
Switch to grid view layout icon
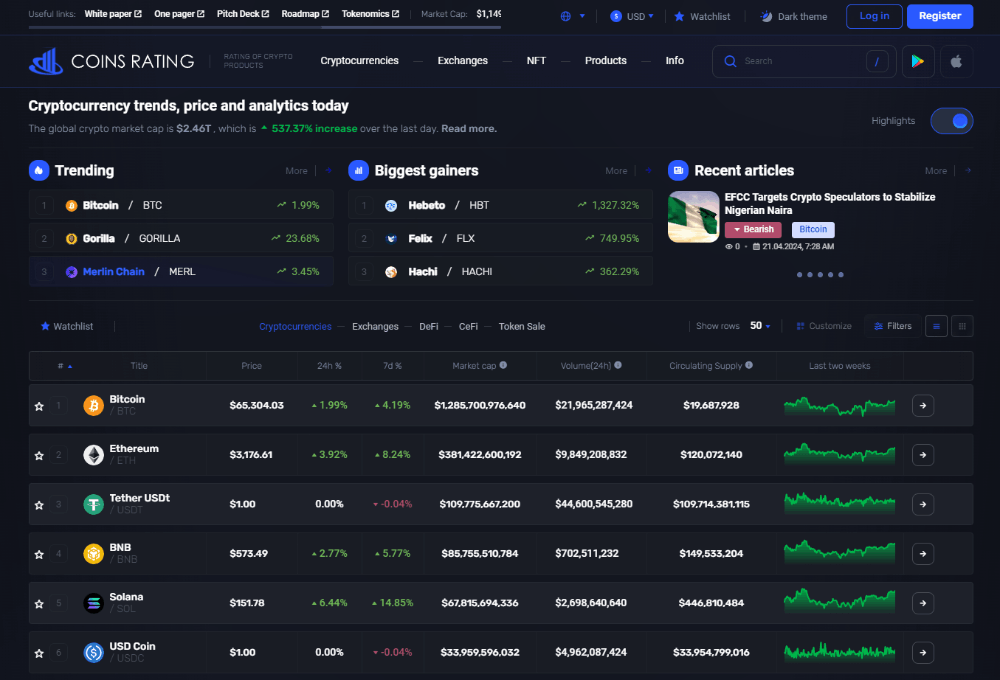pyautogui.click(x=962, y=326)
